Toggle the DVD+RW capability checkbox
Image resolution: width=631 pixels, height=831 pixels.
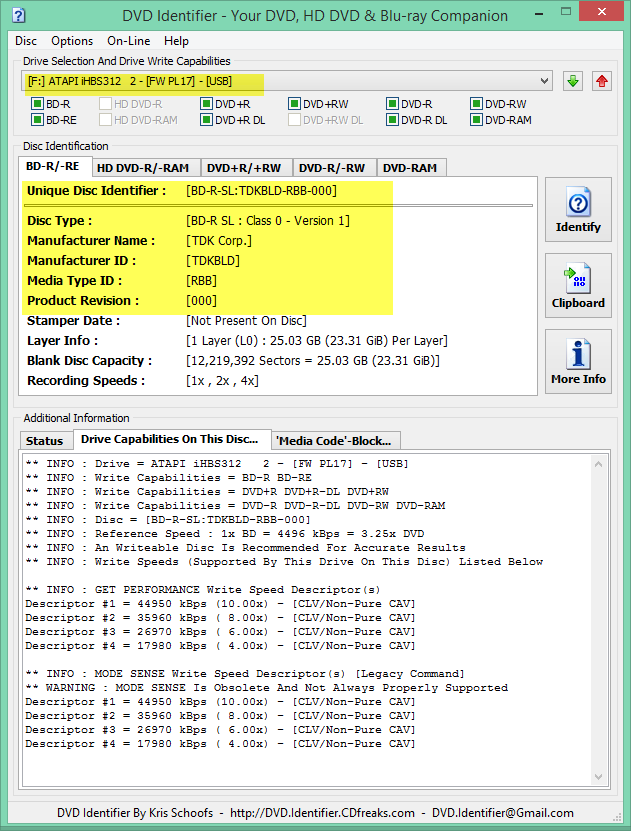coord(294,104)
